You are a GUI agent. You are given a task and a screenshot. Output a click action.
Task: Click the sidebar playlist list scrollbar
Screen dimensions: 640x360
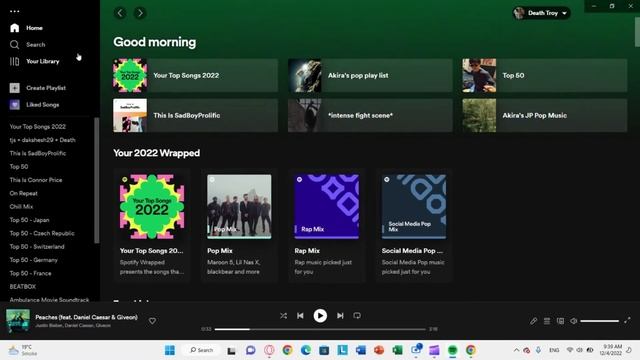point(97,180)
